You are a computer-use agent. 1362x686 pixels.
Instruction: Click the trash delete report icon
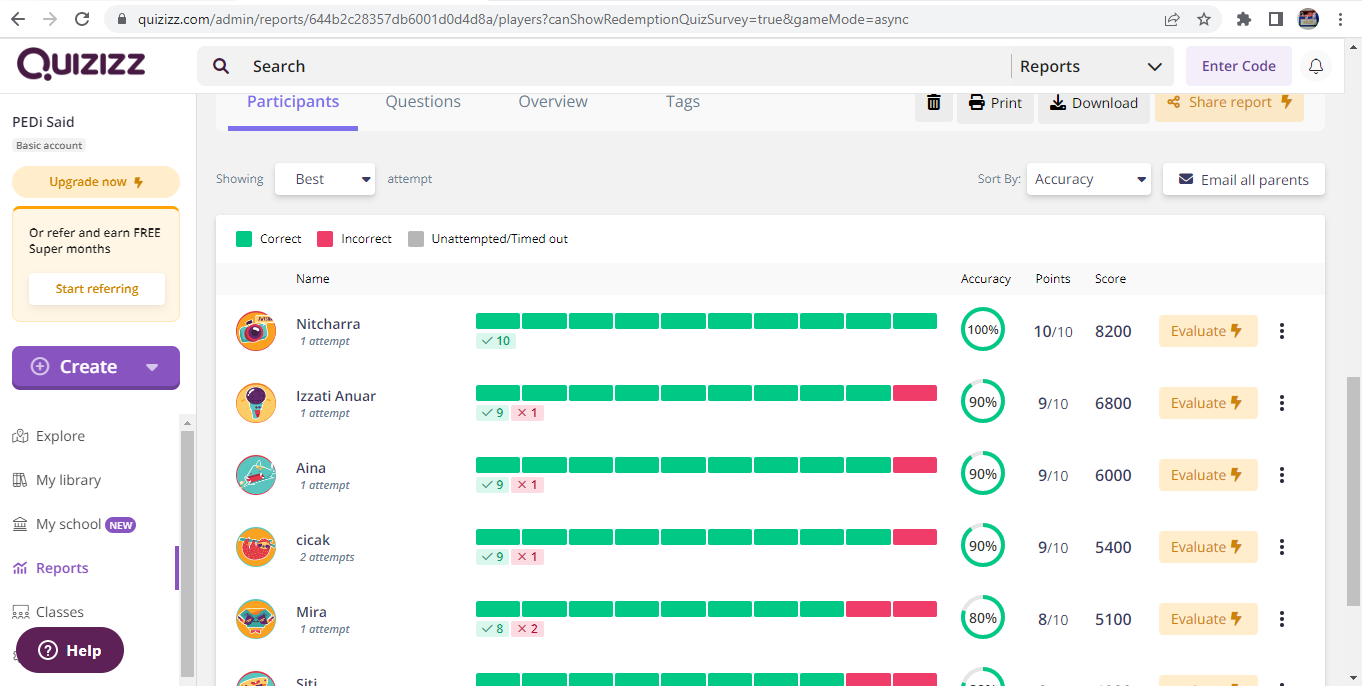point(933,102)
